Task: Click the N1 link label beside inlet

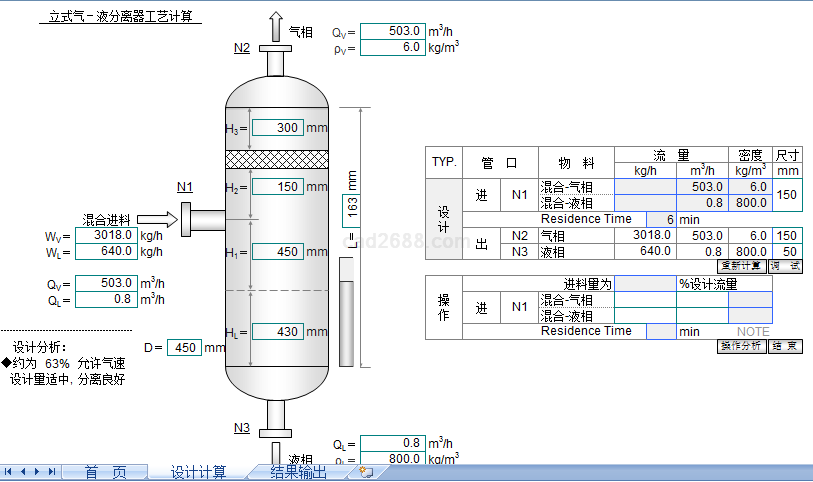Action: coord(185,187)
